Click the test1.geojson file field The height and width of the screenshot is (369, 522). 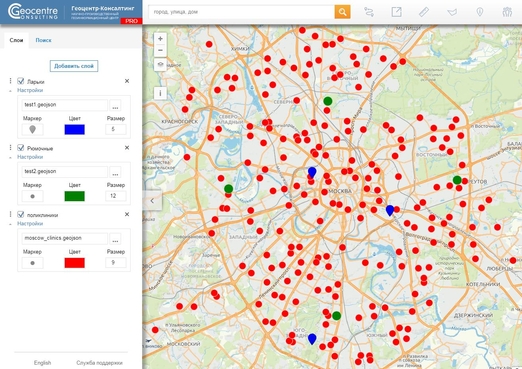(65, 105)
